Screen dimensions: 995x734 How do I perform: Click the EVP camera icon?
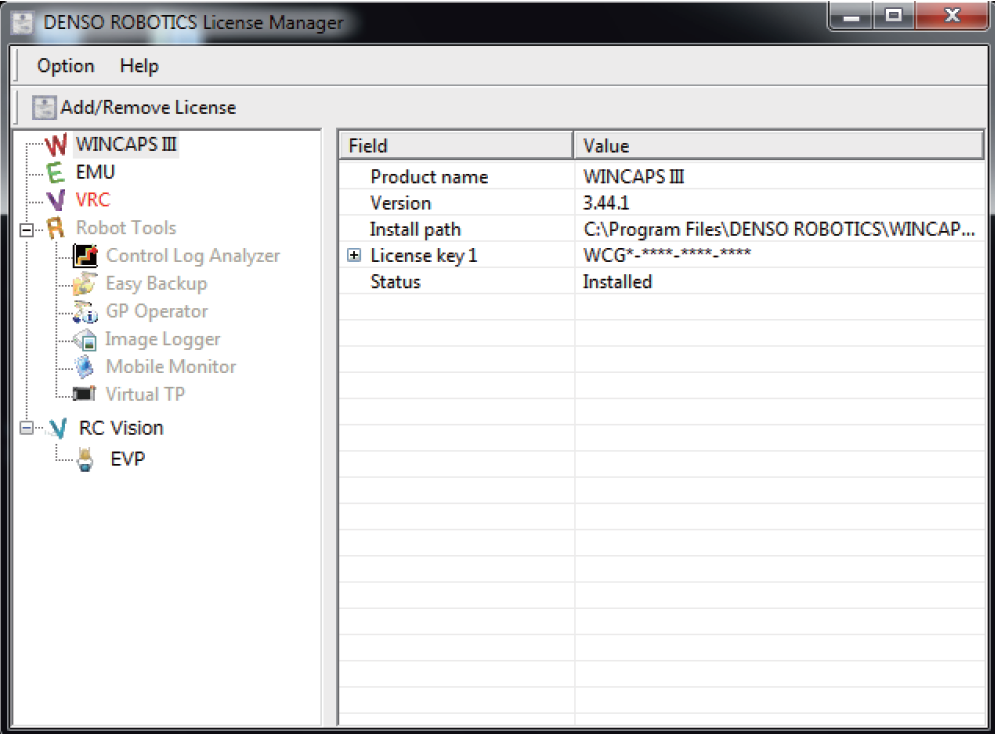coord(85,459)
